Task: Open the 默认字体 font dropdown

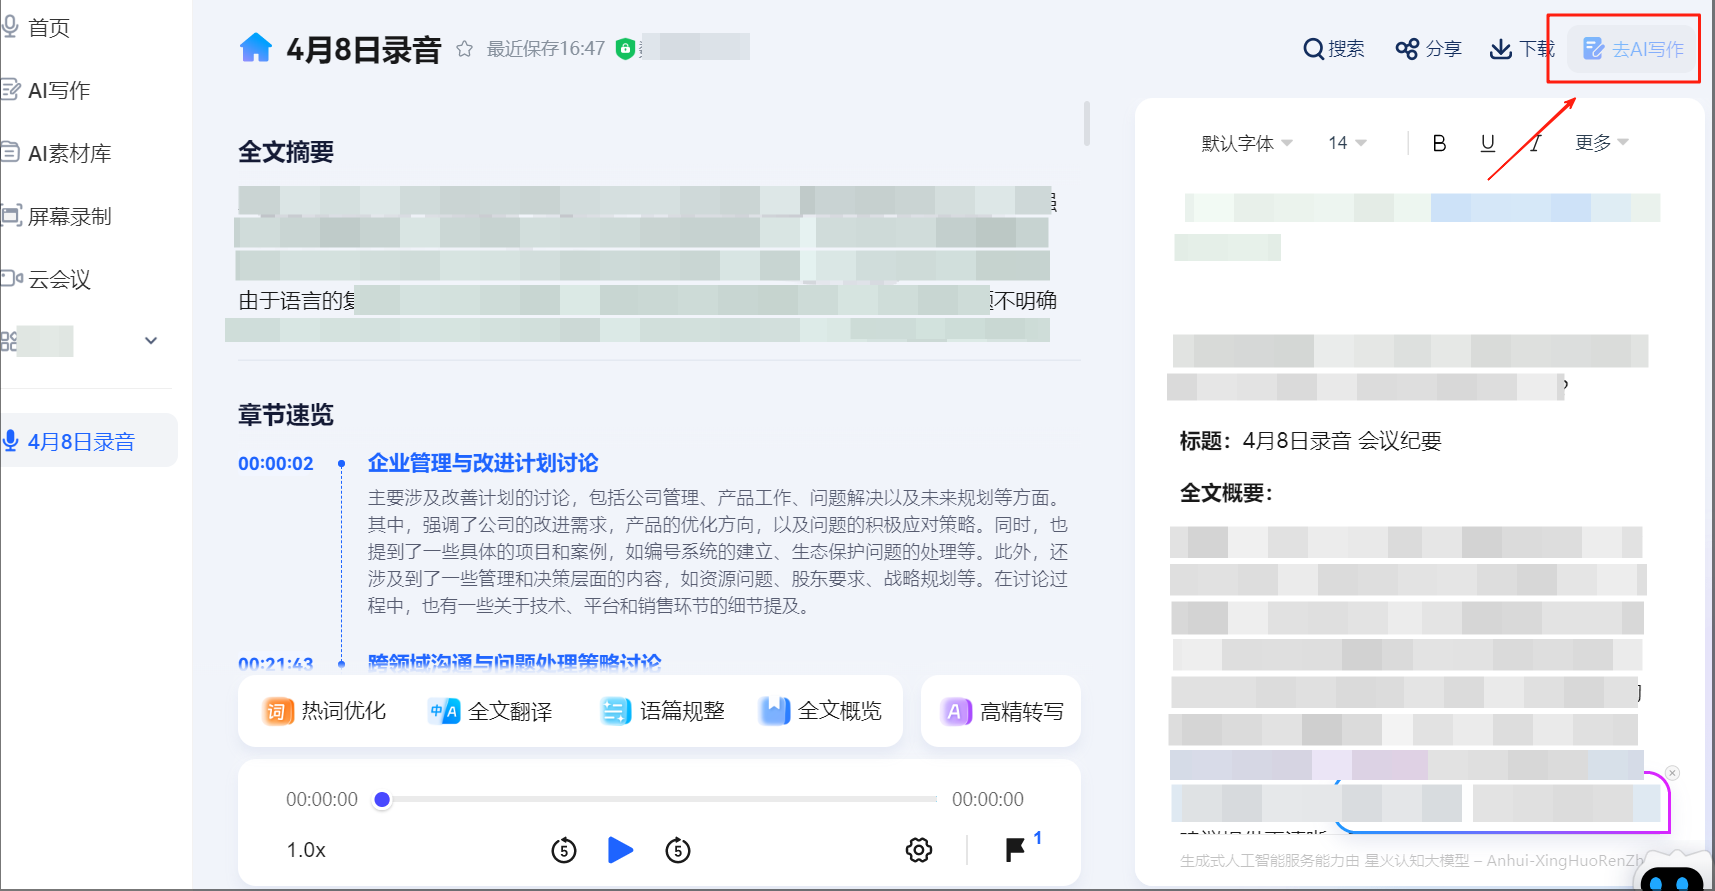Action: (x=1246, y=143)
